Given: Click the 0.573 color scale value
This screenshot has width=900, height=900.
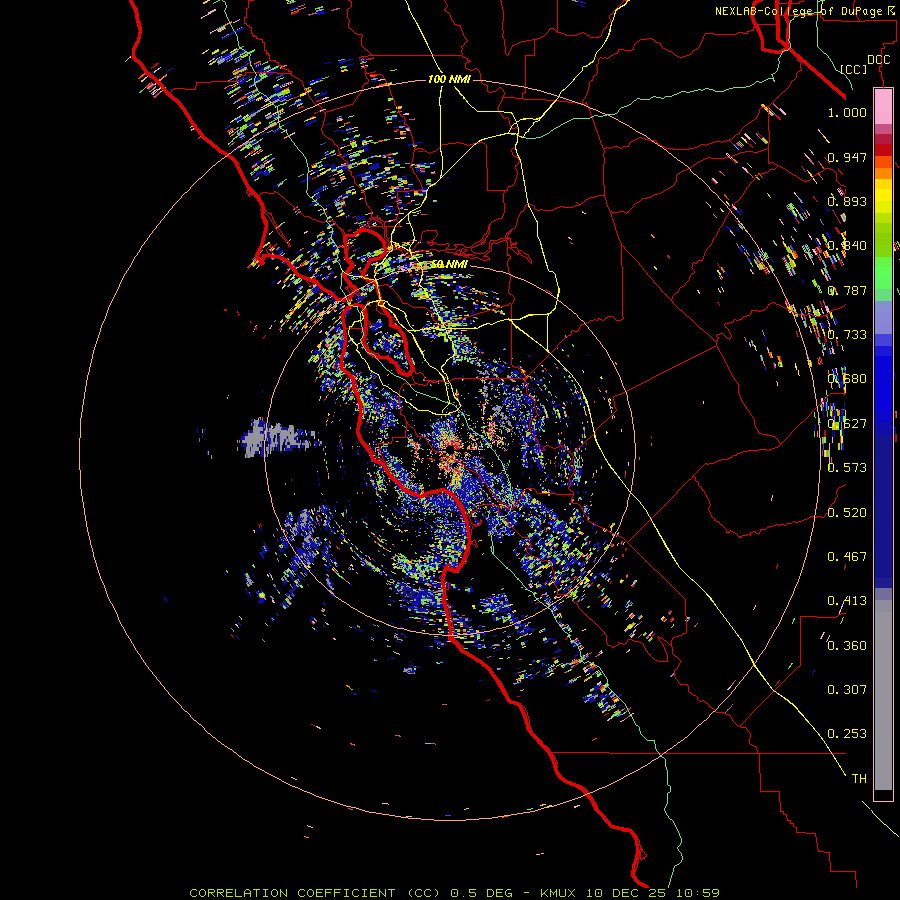Looking at the screenshot, I should pos(847,468).
